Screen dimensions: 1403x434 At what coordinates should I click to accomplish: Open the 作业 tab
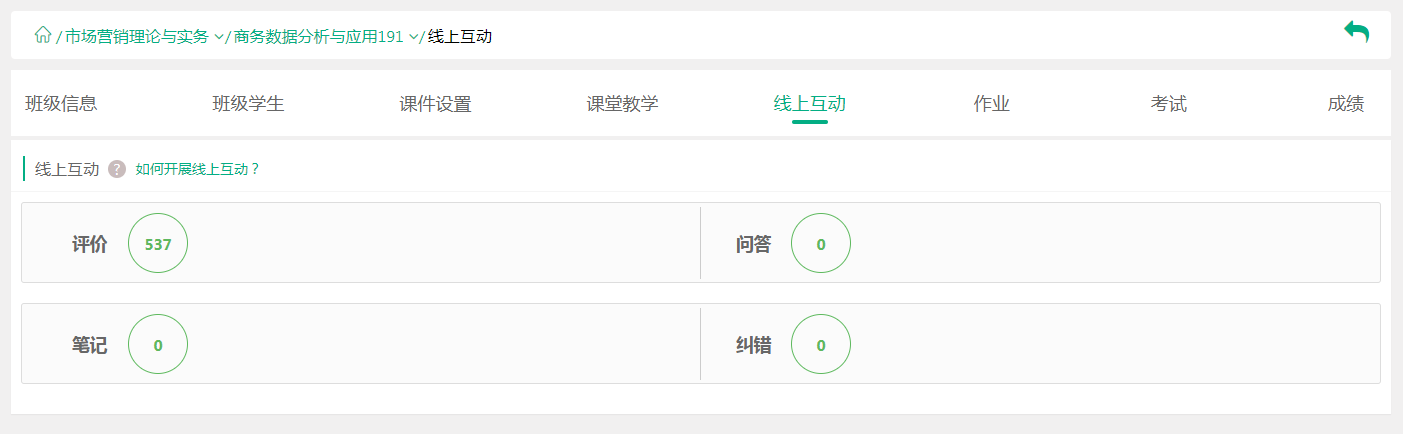(991, 103)
